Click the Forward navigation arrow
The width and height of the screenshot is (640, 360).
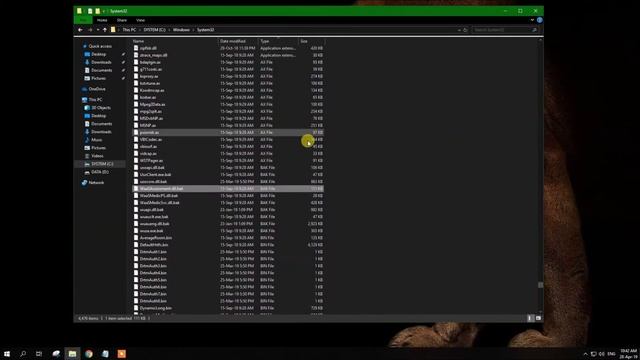tap(90, 30)
